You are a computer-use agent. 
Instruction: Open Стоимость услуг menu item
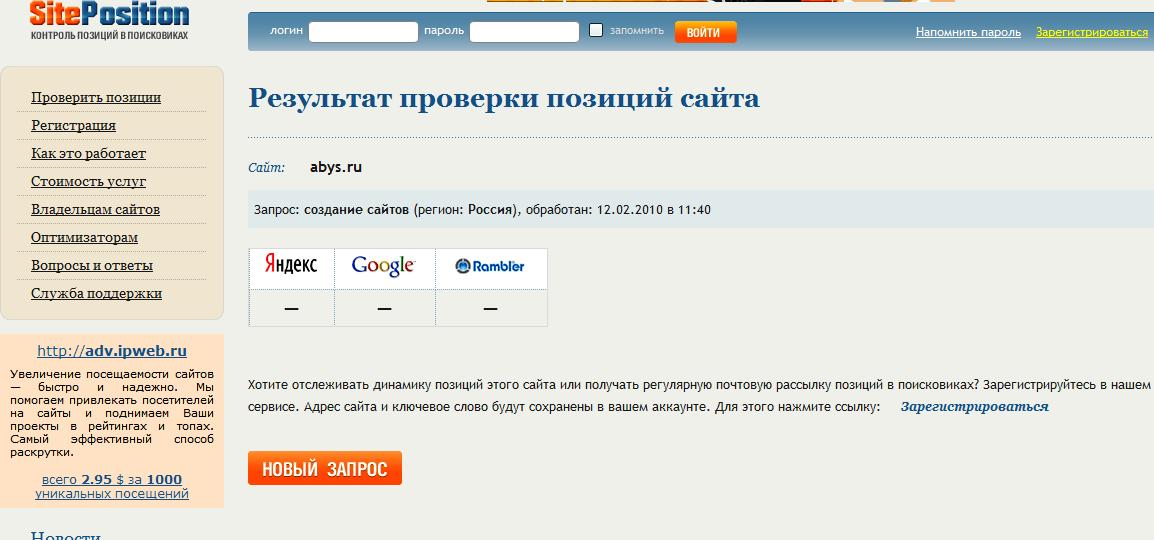88,182
